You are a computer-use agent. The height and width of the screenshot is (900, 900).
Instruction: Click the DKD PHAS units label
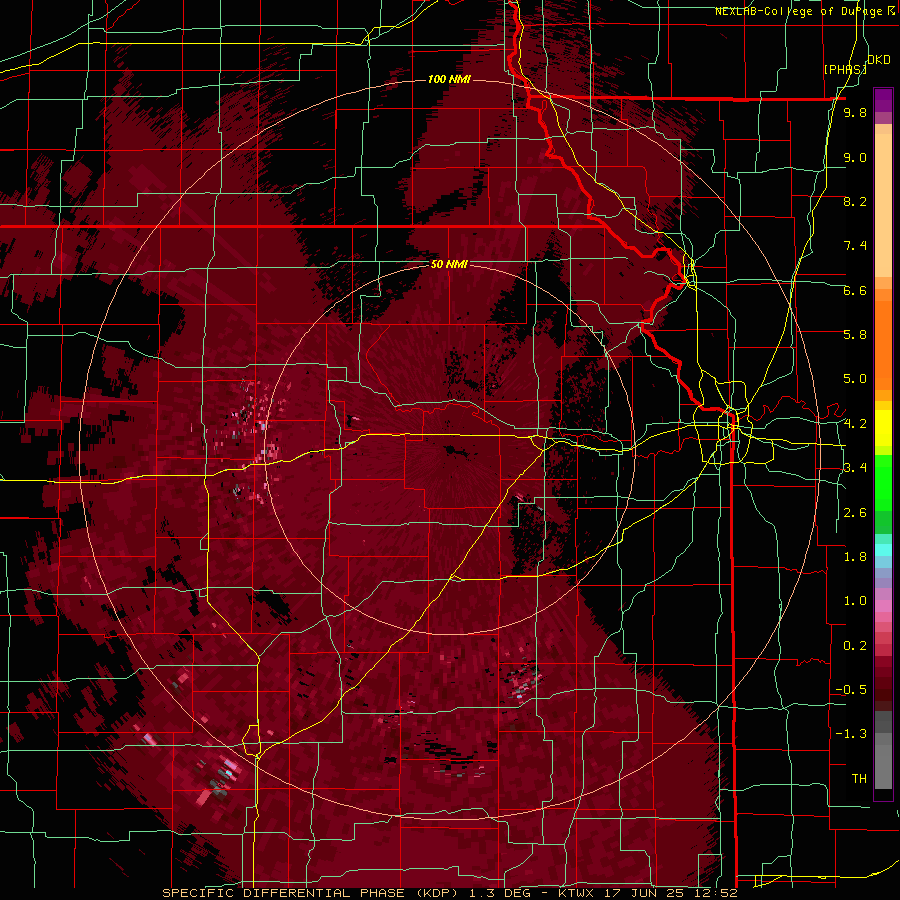(856, 64)
